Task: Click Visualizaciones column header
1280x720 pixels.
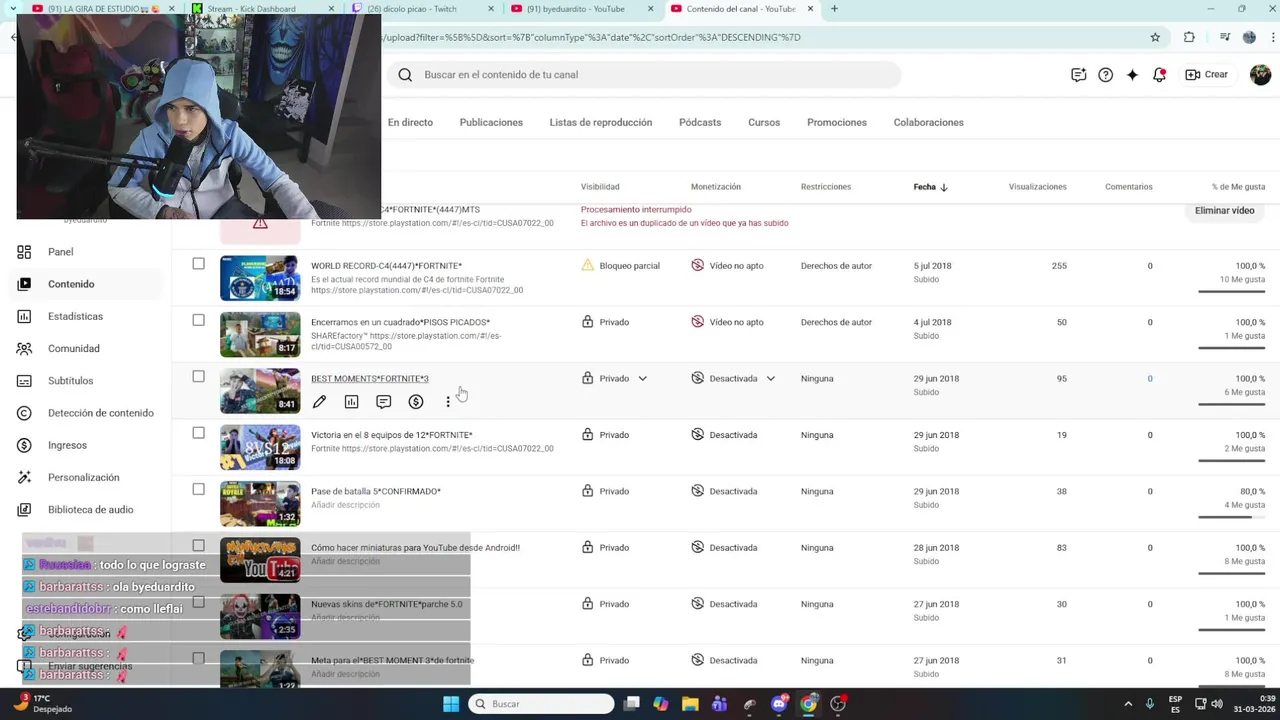Action: (1037, 187)
